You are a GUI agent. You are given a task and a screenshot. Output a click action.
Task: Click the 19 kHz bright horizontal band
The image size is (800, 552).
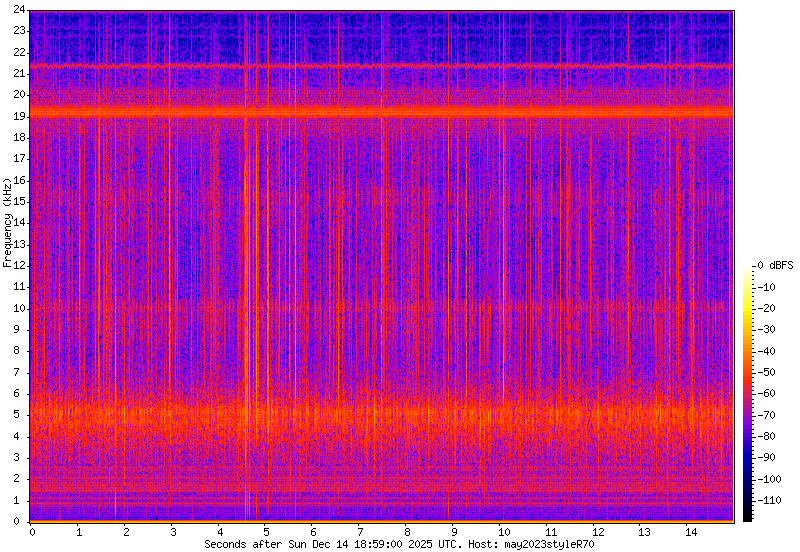tap(380, 113)
